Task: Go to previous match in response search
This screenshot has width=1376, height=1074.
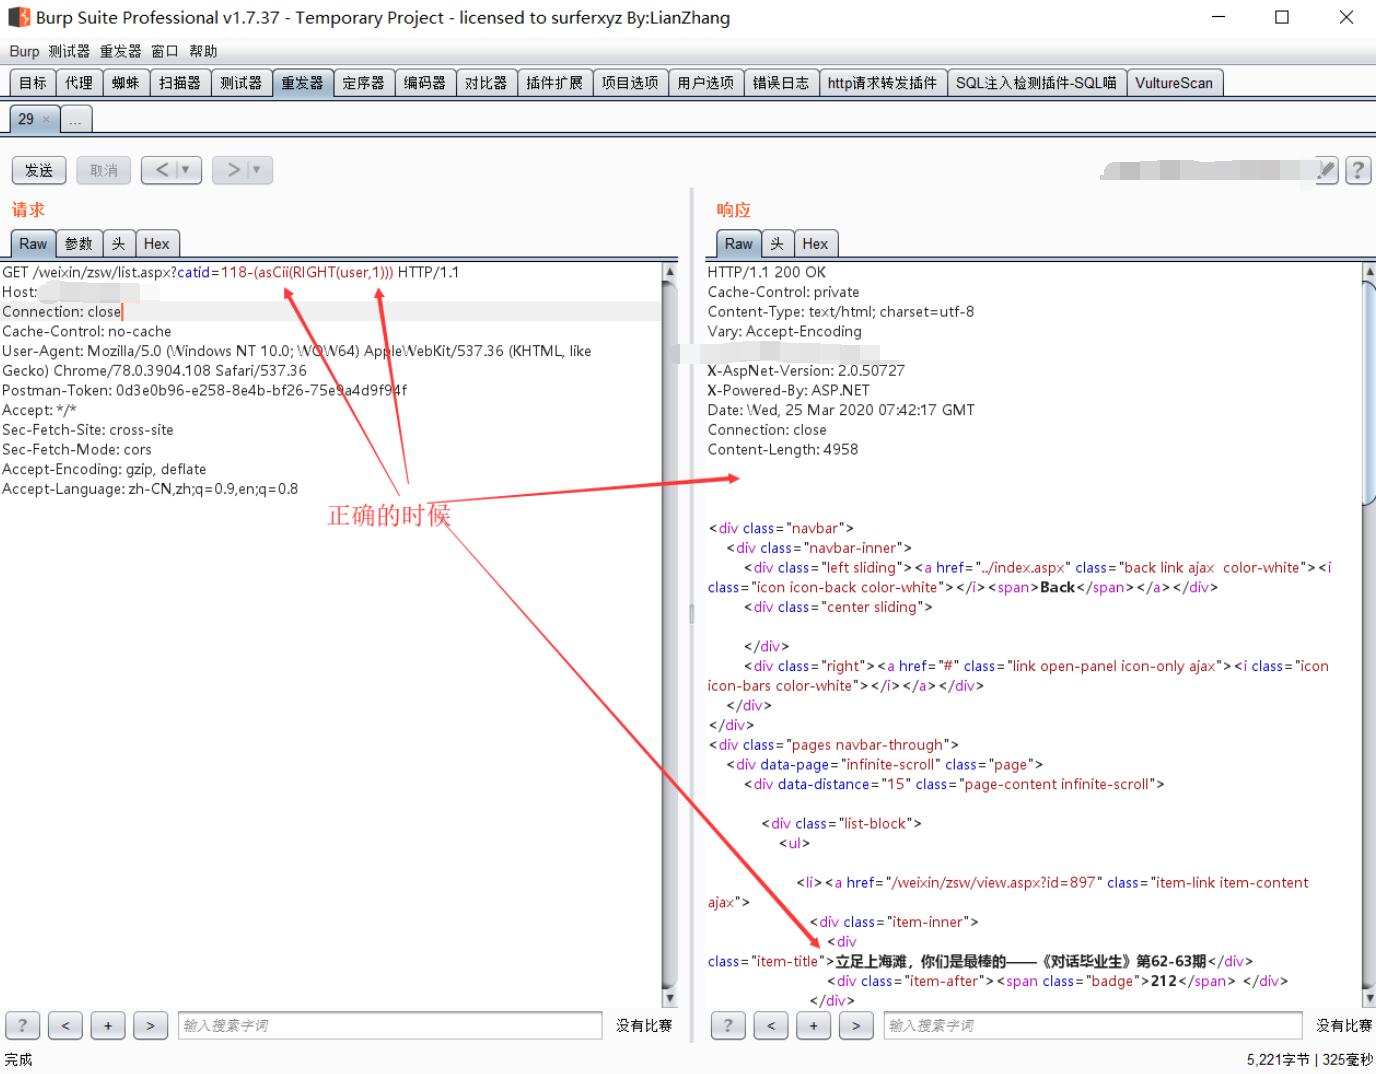Action: click(x=770, y=1025)
